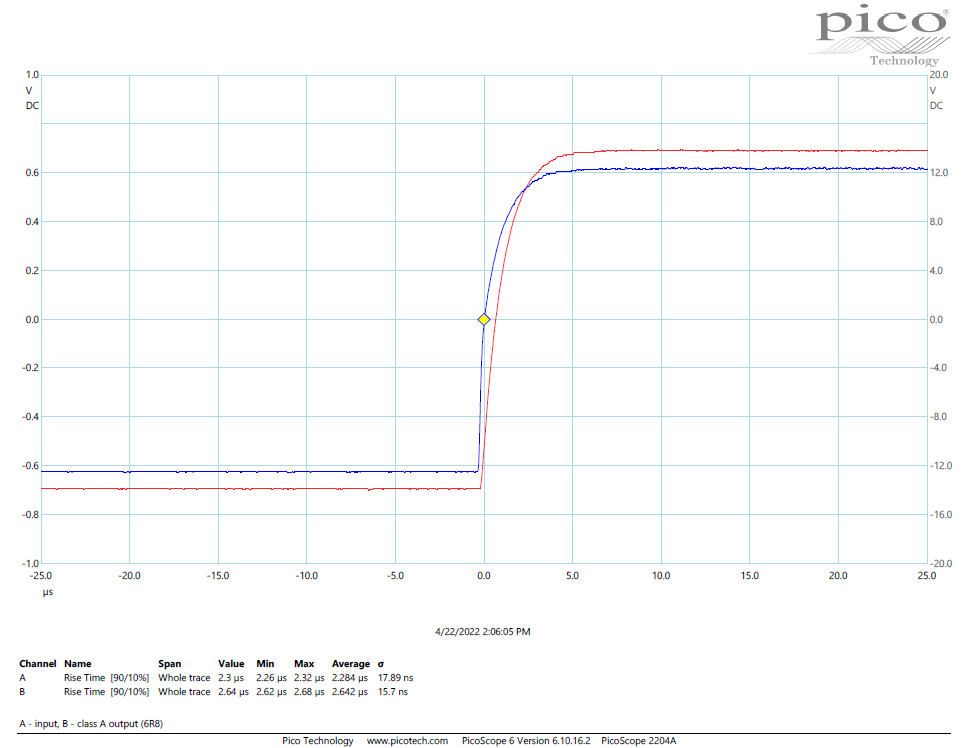
Task: Click the 1.0 label on left axis
Action: coord(32,75)
